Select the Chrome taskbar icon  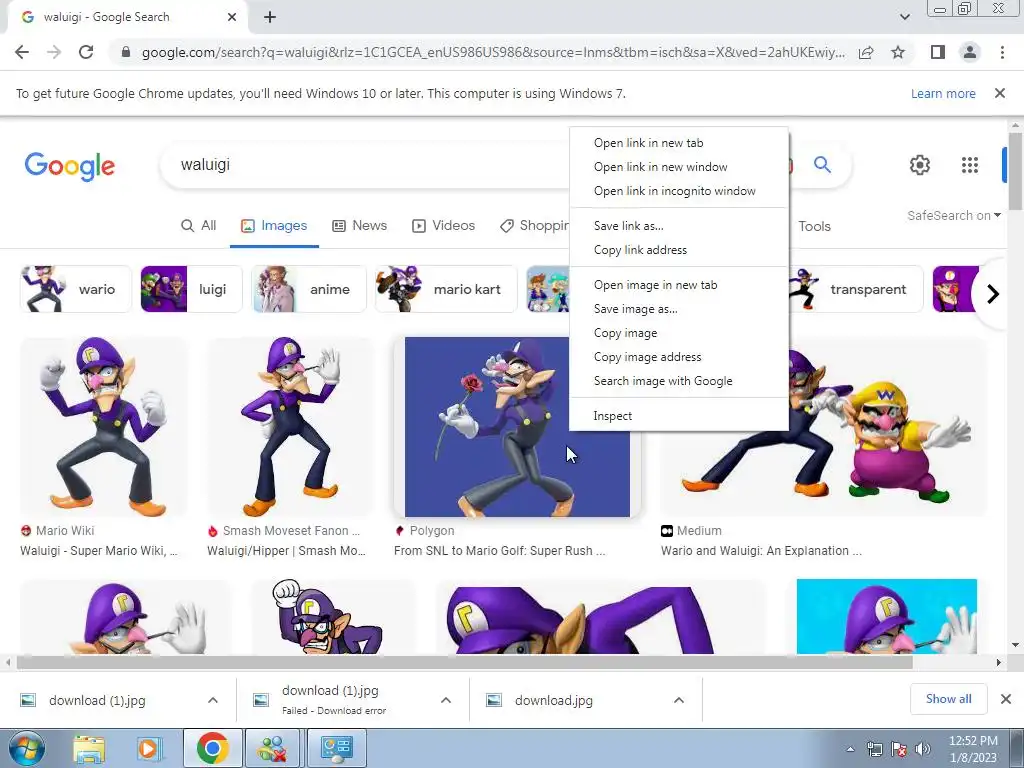coord(212,748)
